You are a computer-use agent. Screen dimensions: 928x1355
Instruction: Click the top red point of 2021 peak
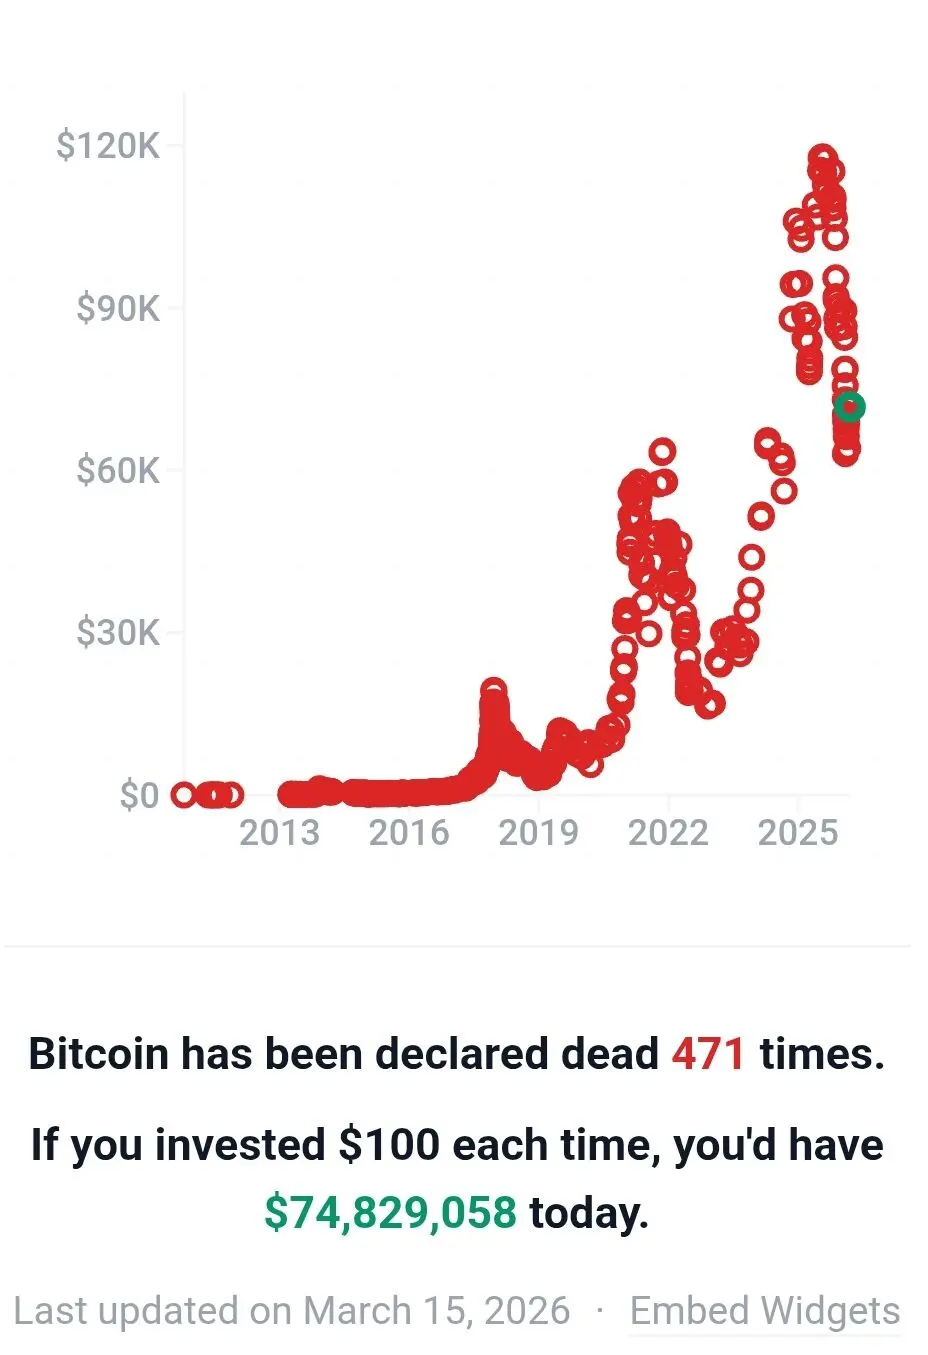click(x=662, y=451)
